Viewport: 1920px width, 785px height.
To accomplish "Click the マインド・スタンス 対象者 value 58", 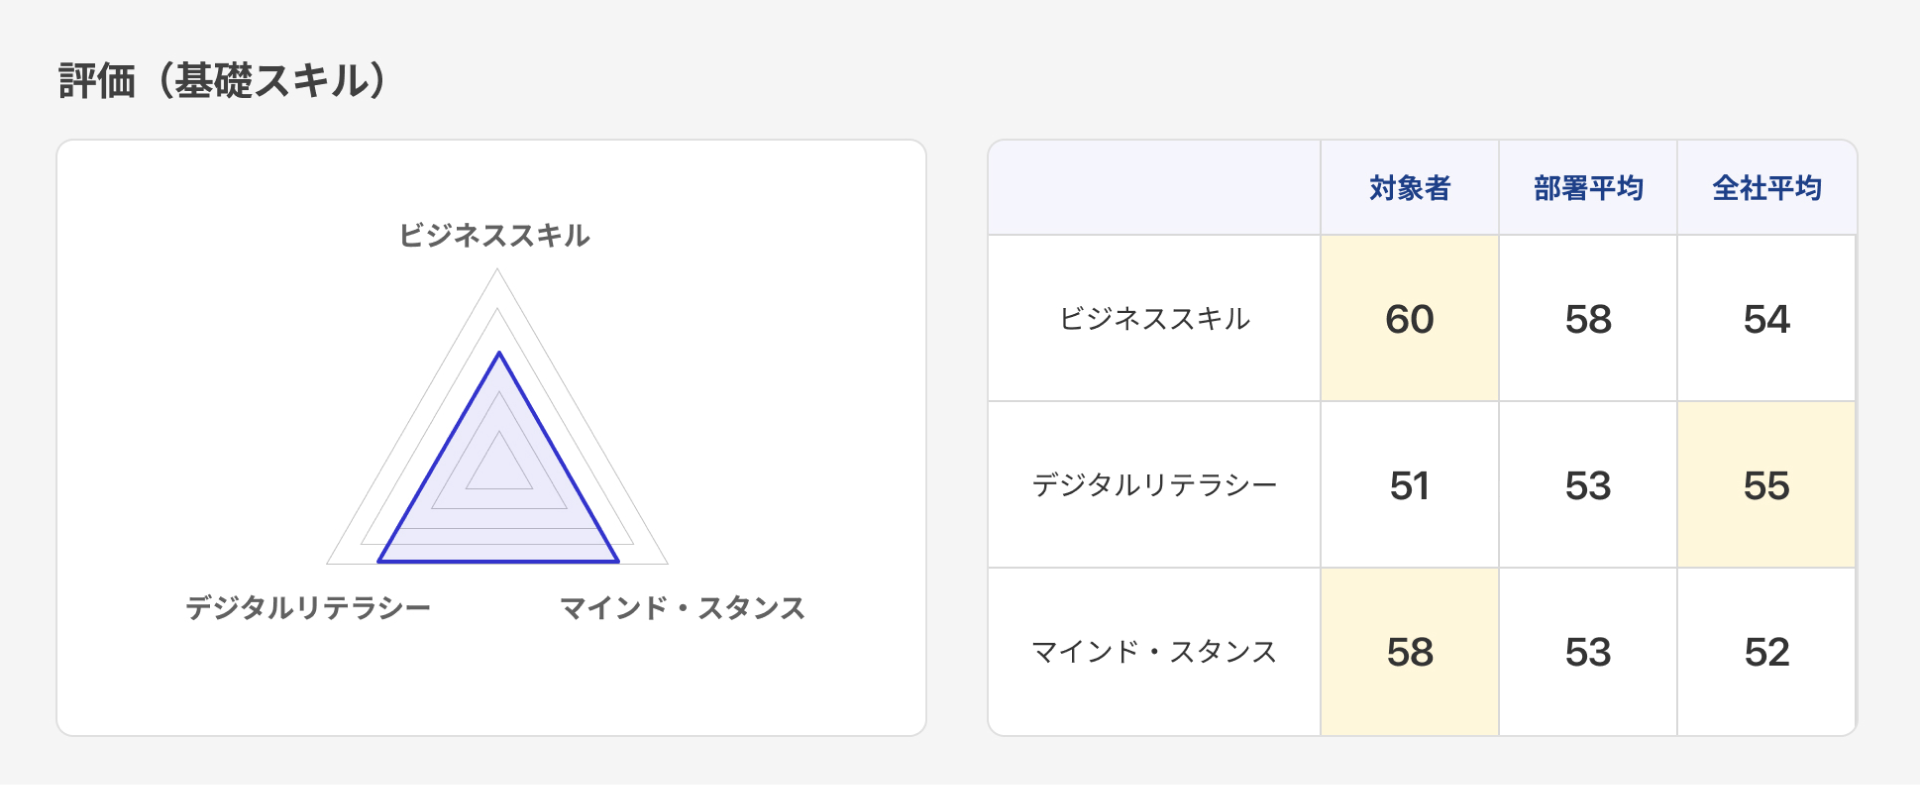I will 1409,652.
